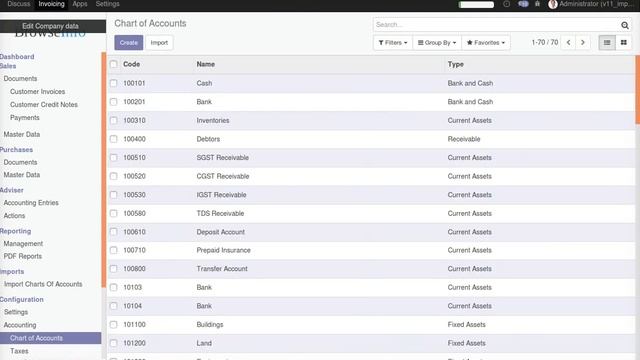Viewport: 640px width, 360px height.
Task: Open Payments in the sidebar
Action: (x=24, y=118)
